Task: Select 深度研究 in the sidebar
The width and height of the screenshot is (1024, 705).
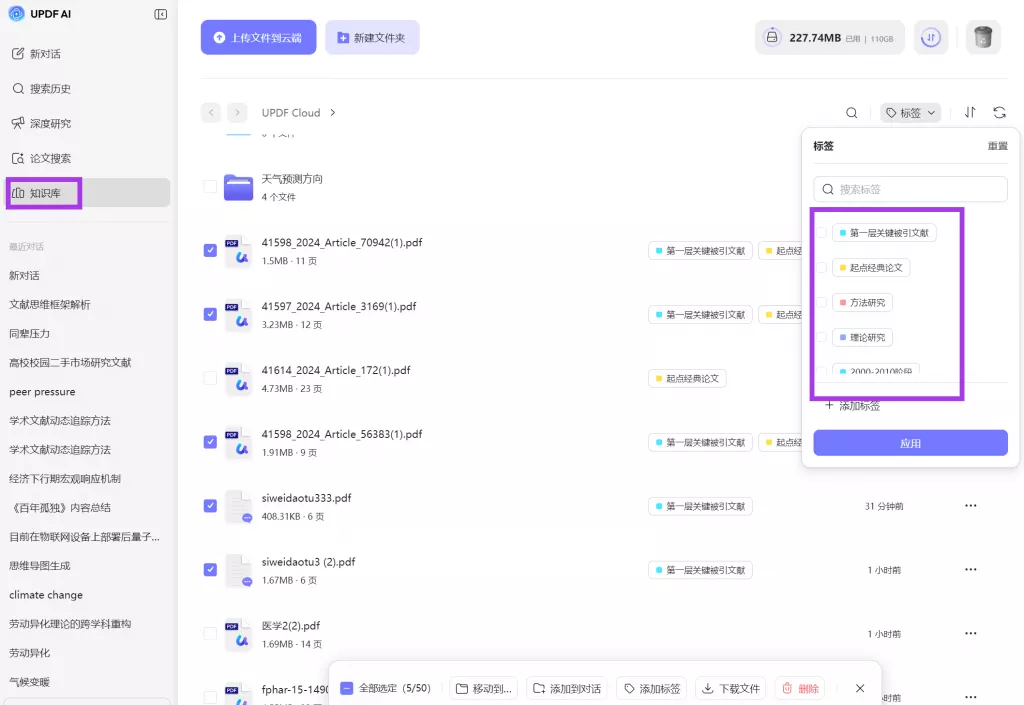Action: (50, 123)
